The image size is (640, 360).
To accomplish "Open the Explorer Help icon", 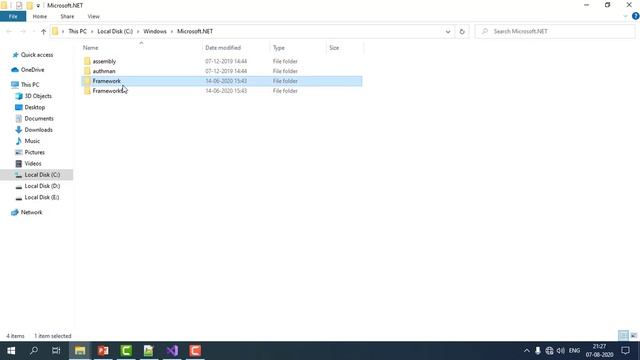I will tap(635, 16).
